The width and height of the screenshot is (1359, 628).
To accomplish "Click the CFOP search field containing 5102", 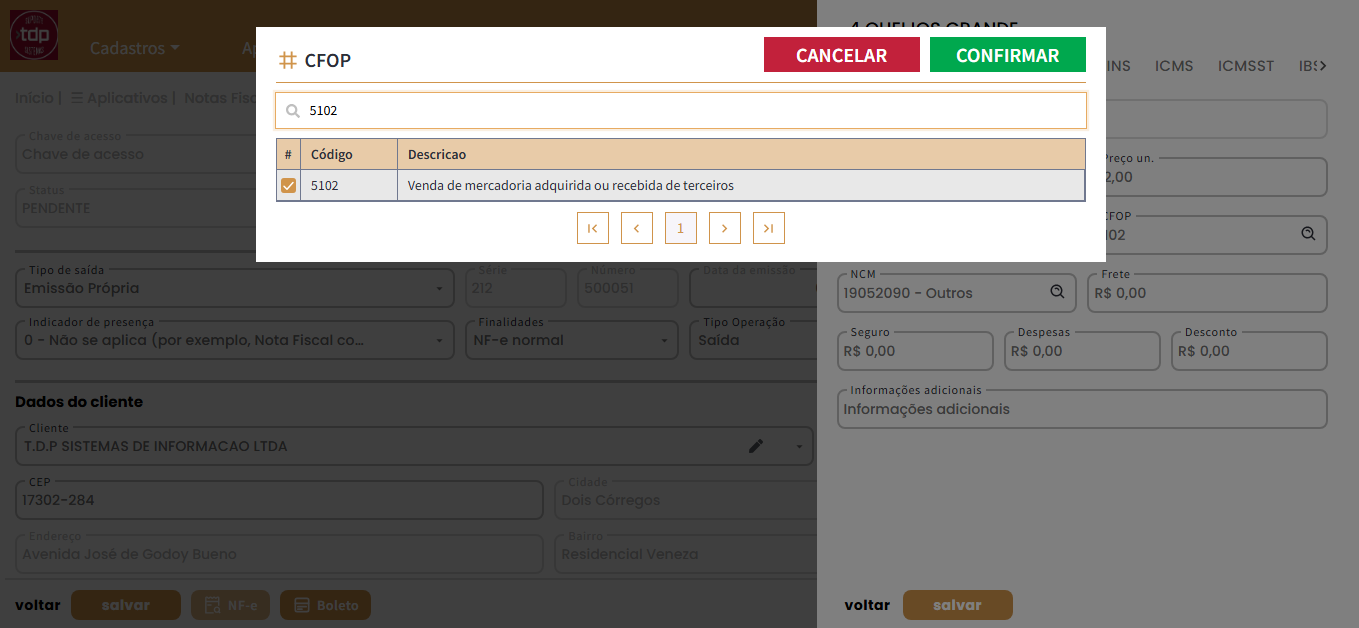I will (680, 111).
